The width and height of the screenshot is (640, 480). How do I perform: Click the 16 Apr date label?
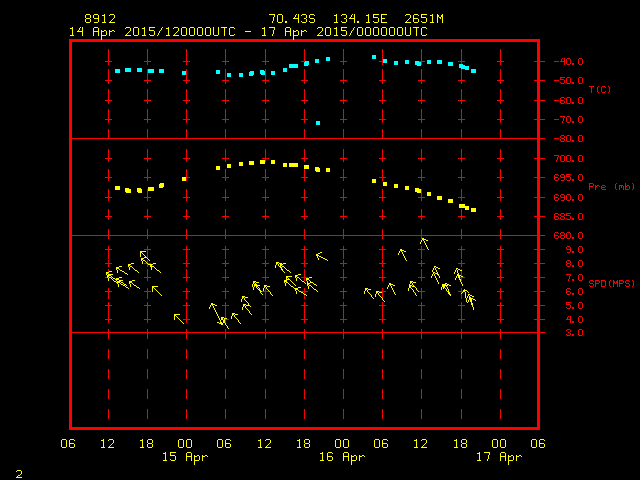[342, 457]
